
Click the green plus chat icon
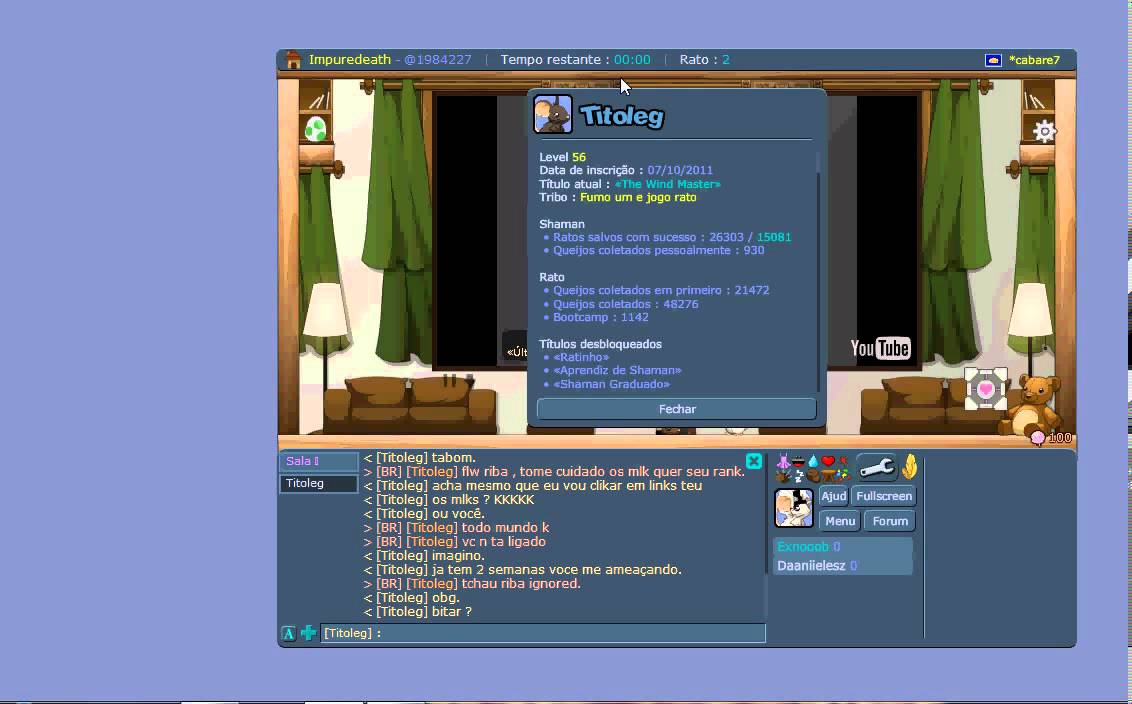point(308,633)
